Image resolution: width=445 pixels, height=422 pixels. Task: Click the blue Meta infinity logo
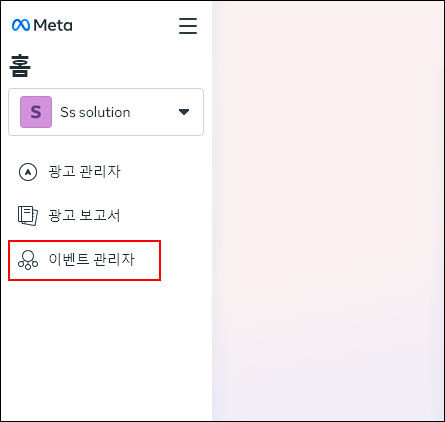coord(21,25)
